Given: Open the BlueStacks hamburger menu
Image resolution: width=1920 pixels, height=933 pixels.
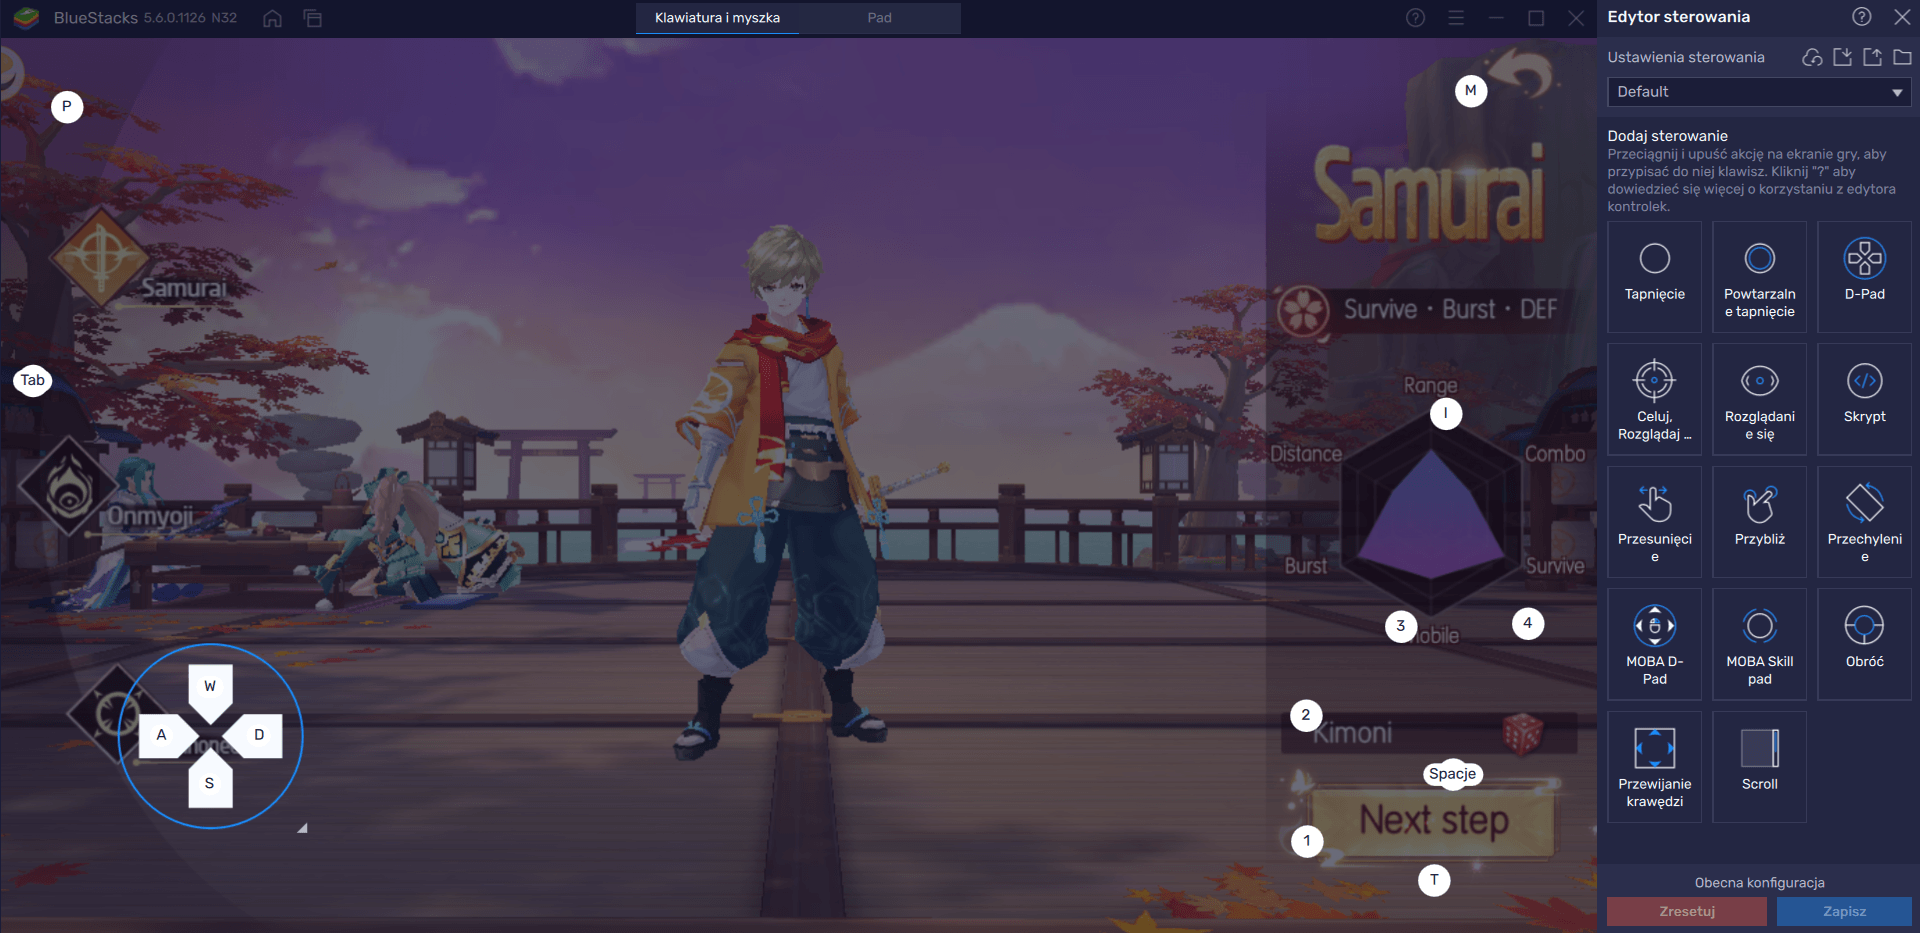Looking at the screenshot, I should (1456, 18).
